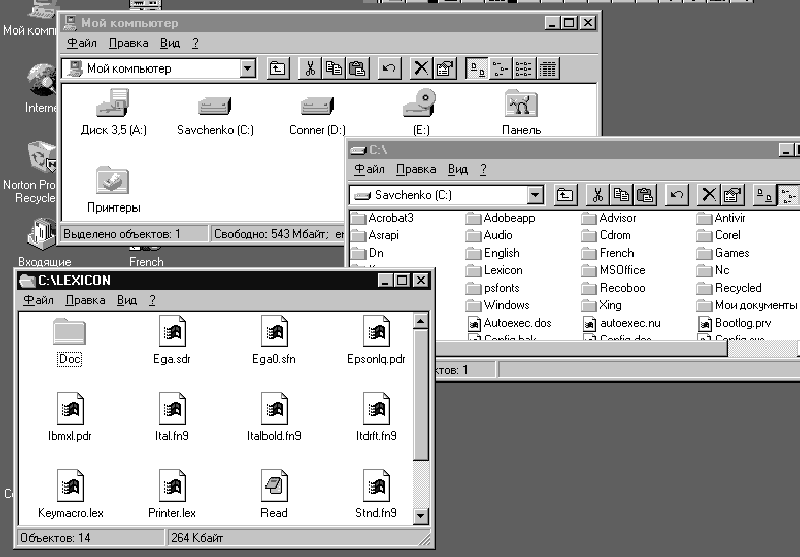This screenshot has height=557, width=800.
Task: Click Undo icon in C:\ window toolbar
Action: [x=677, y=195]
